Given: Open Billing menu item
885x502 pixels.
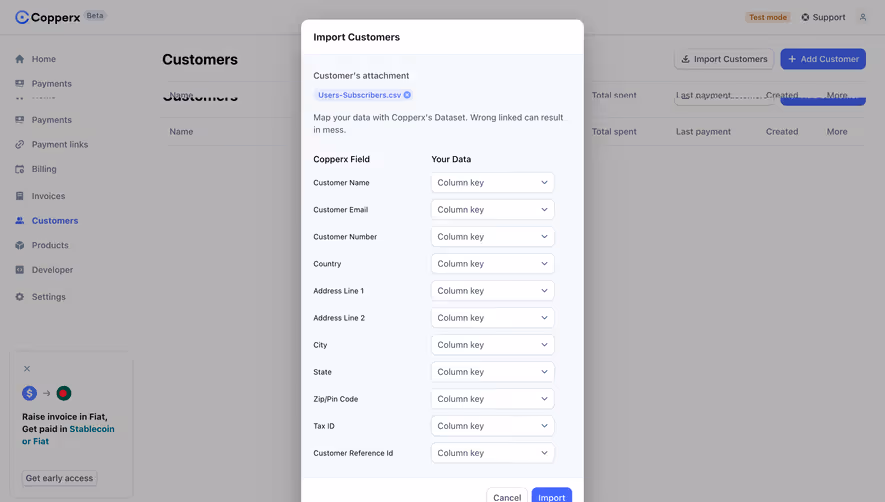Looking at the screenshot, I should [44, 169].
